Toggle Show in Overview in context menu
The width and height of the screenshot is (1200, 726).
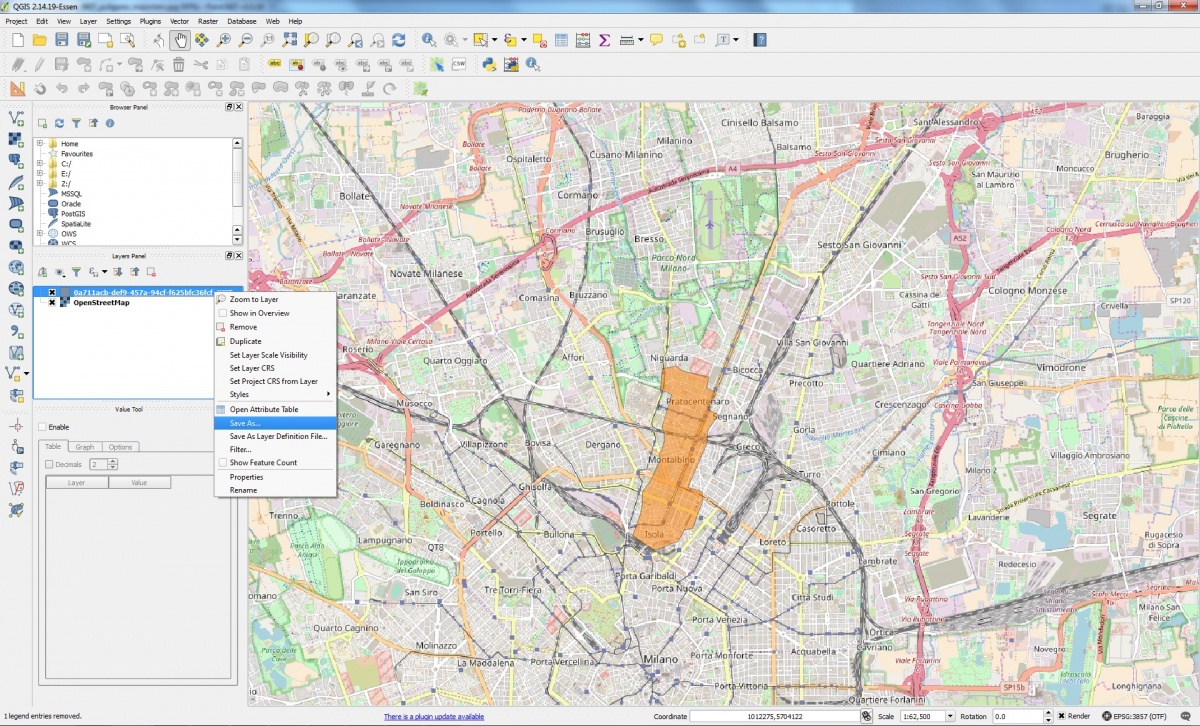[x=222, y=313]
